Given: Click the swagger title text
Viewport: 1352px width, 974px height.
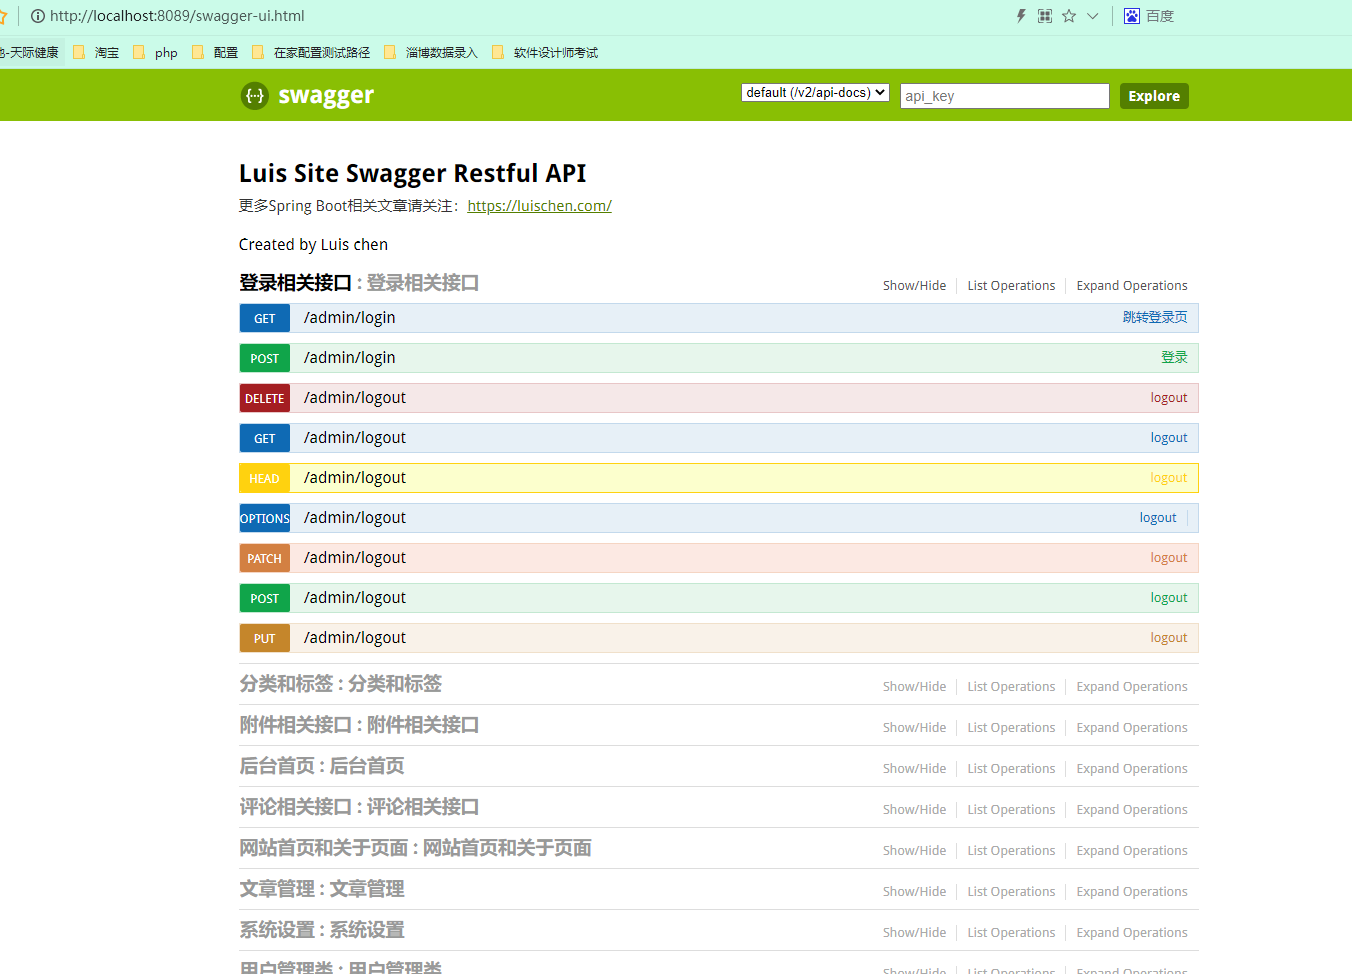Looking at the screenshot, I should [326, 96].
